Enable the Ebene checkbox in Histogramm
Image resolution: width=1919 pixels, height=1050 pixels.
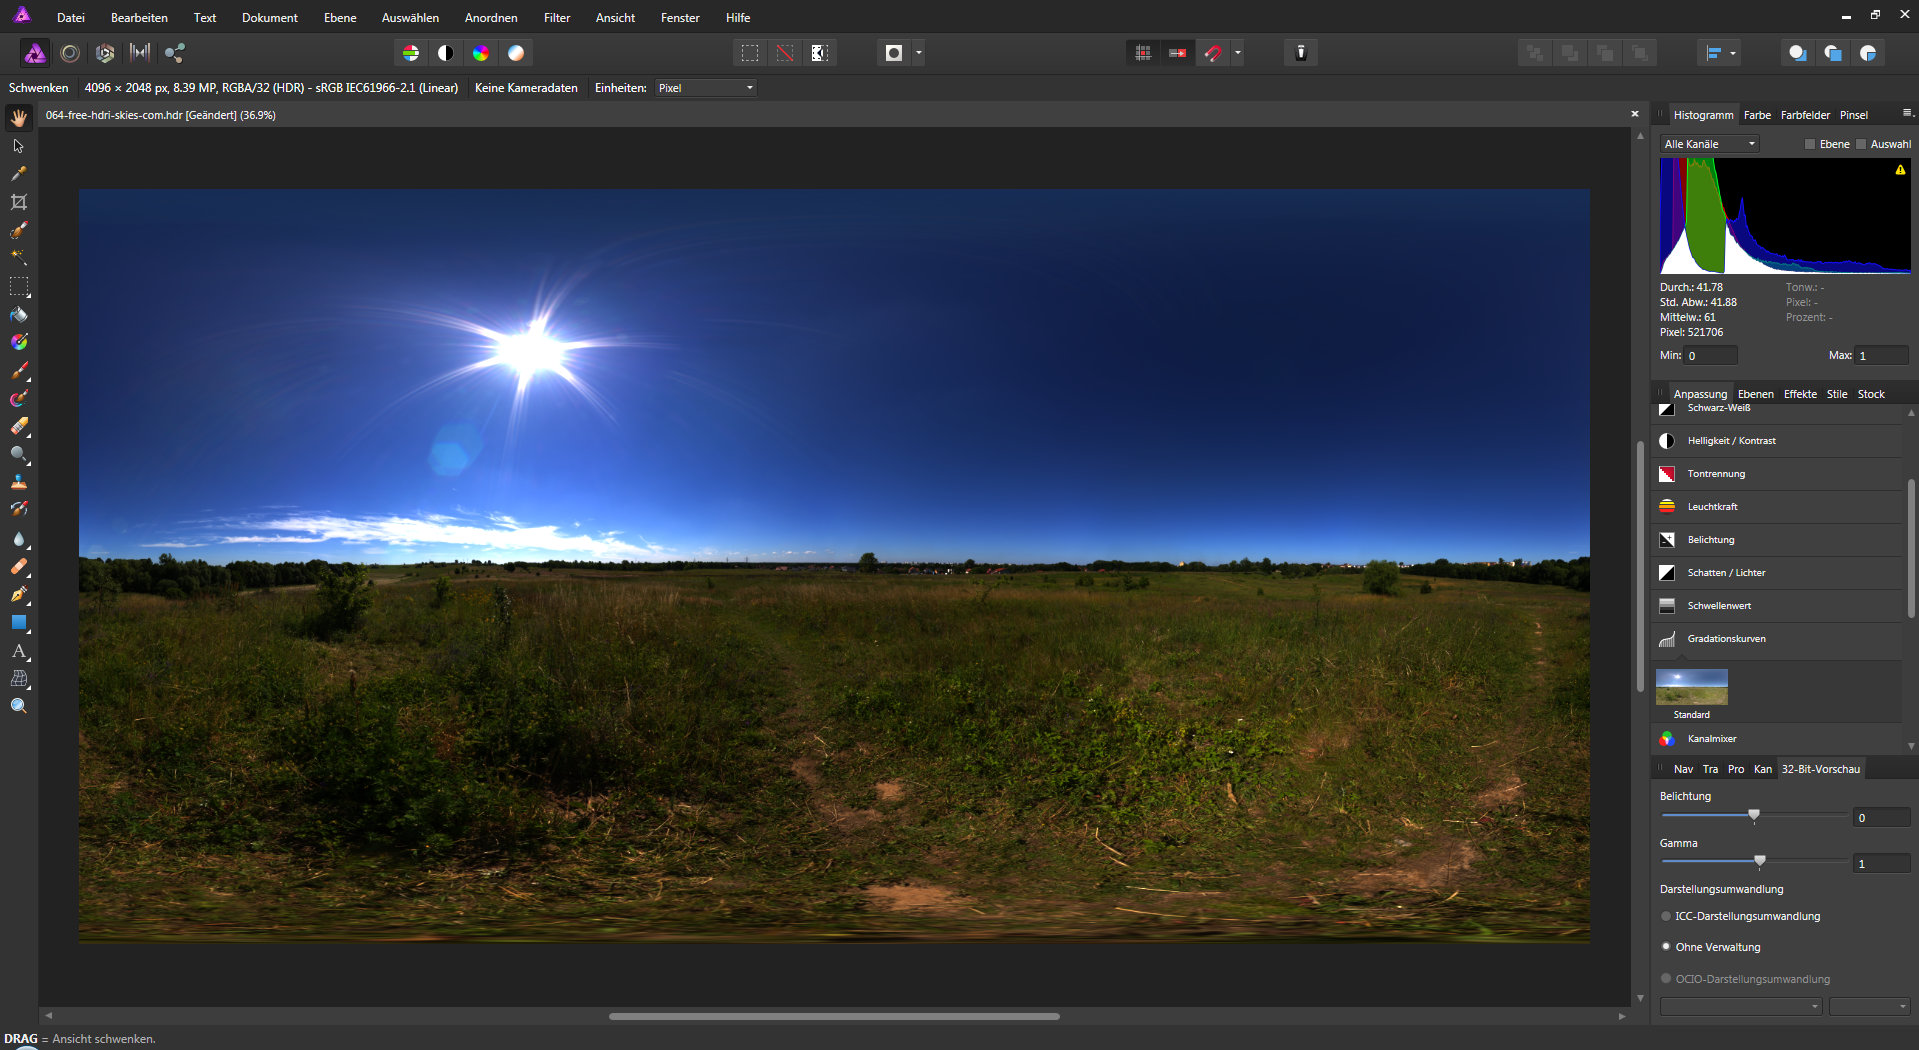coord(1809,144)
